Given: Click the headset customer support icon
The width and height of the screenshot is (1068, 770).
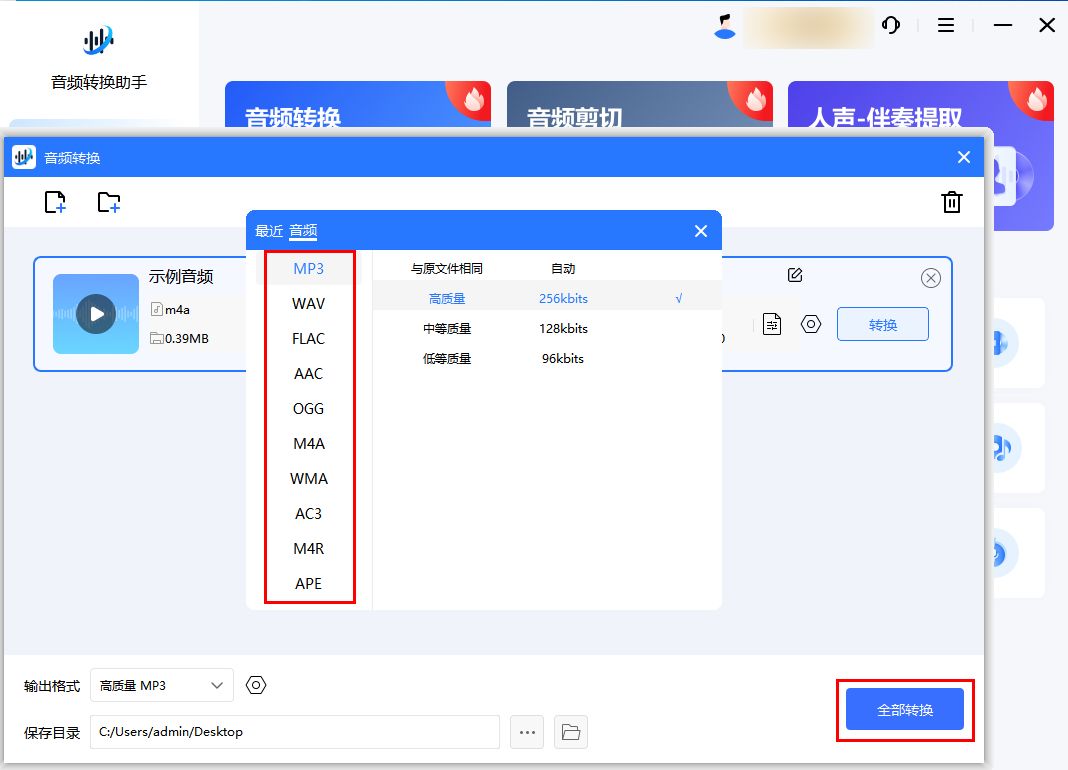Looking at the screenshot, I should click(x=890, y=25).
